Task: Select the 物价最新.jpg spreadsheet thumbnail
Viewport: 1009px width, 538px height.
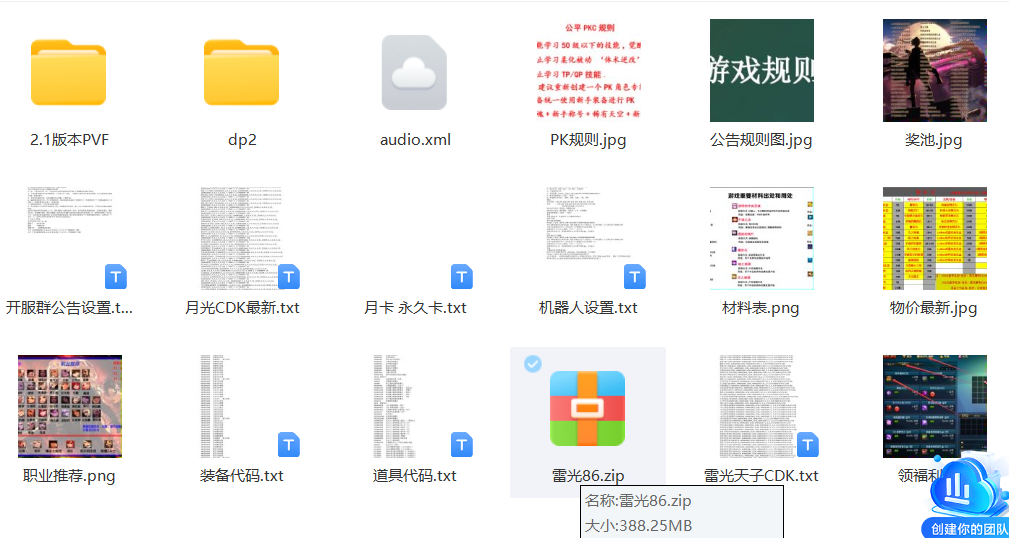Action: 934,238
